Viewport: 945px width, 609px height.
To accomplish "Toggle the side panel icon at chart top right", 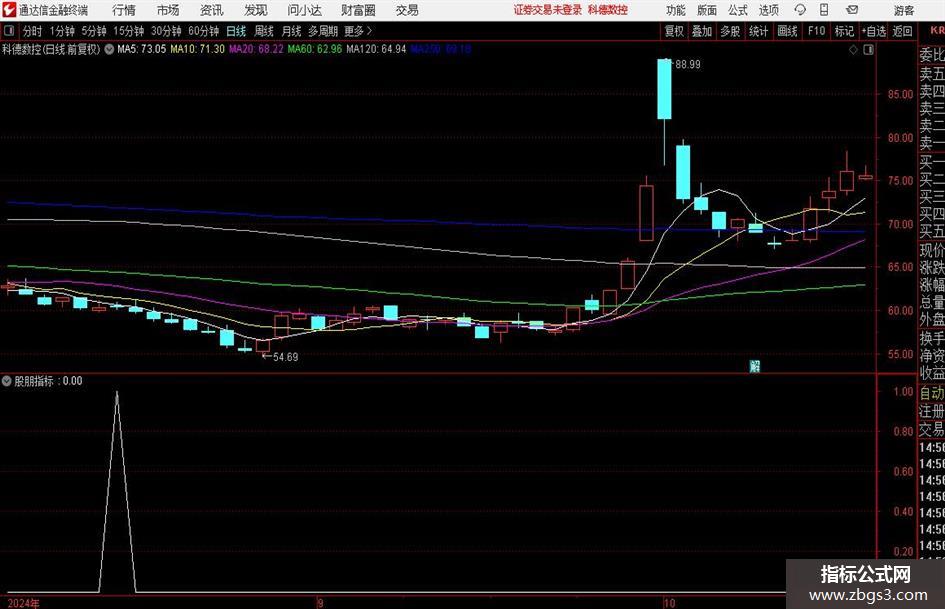I will (868, 50).
